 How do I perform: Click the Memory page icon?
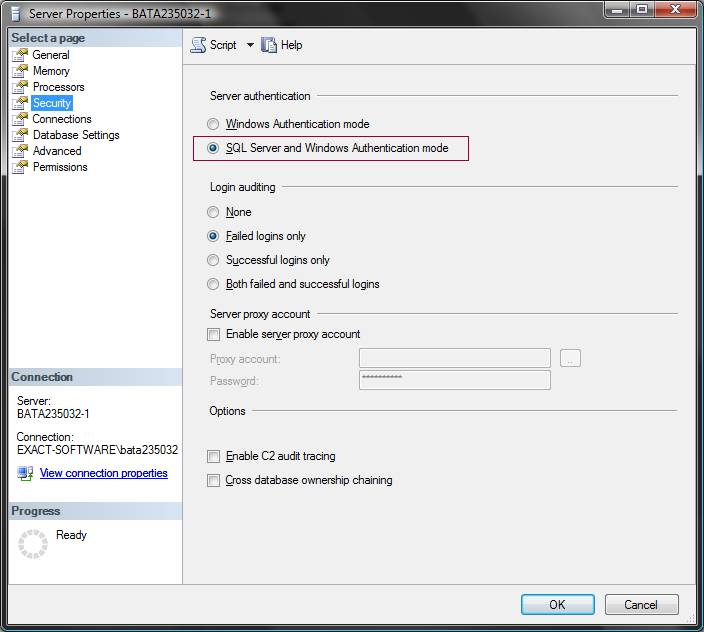point(19,71)
